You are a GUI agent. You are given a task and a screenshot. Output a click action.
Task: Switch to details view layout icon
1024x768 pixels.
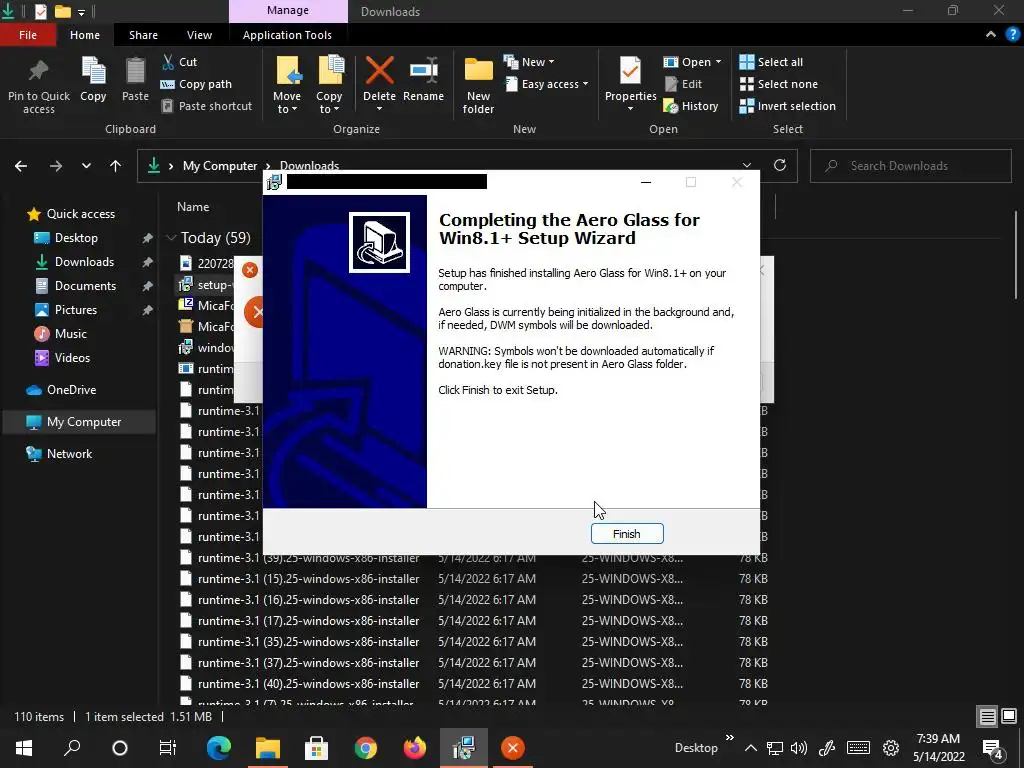coord(987,717)
